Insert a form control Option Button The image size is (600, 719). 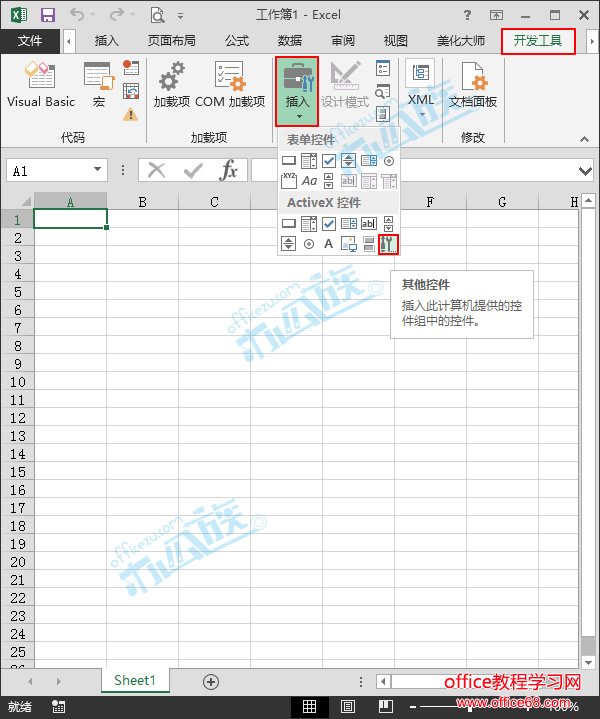coord(389,161)
